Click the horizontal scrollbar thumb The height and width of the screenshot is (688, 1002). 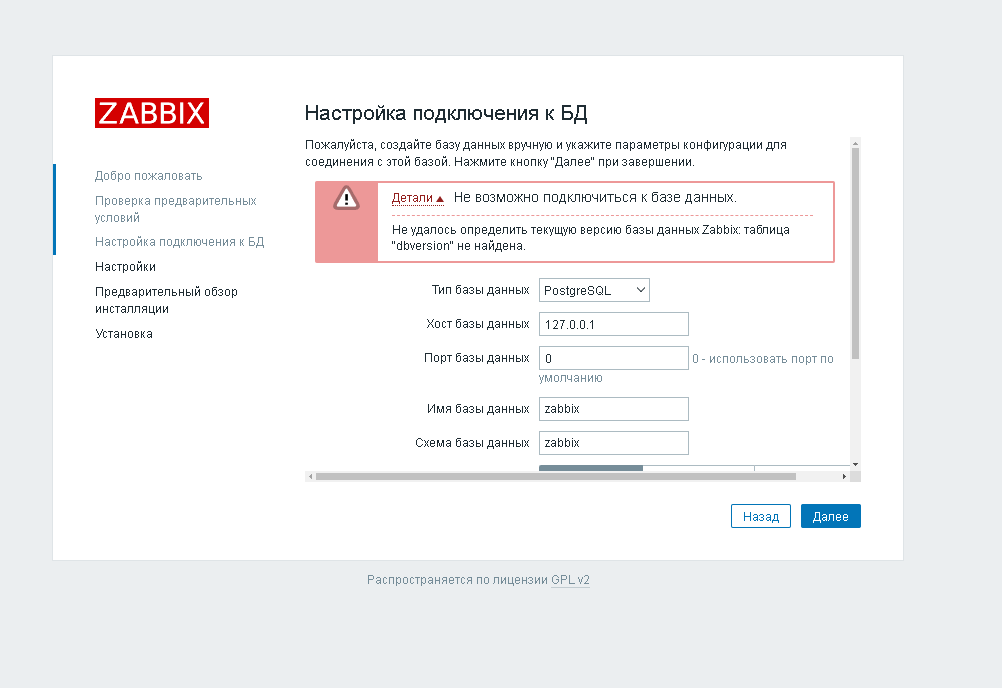(x=556, y=477)
